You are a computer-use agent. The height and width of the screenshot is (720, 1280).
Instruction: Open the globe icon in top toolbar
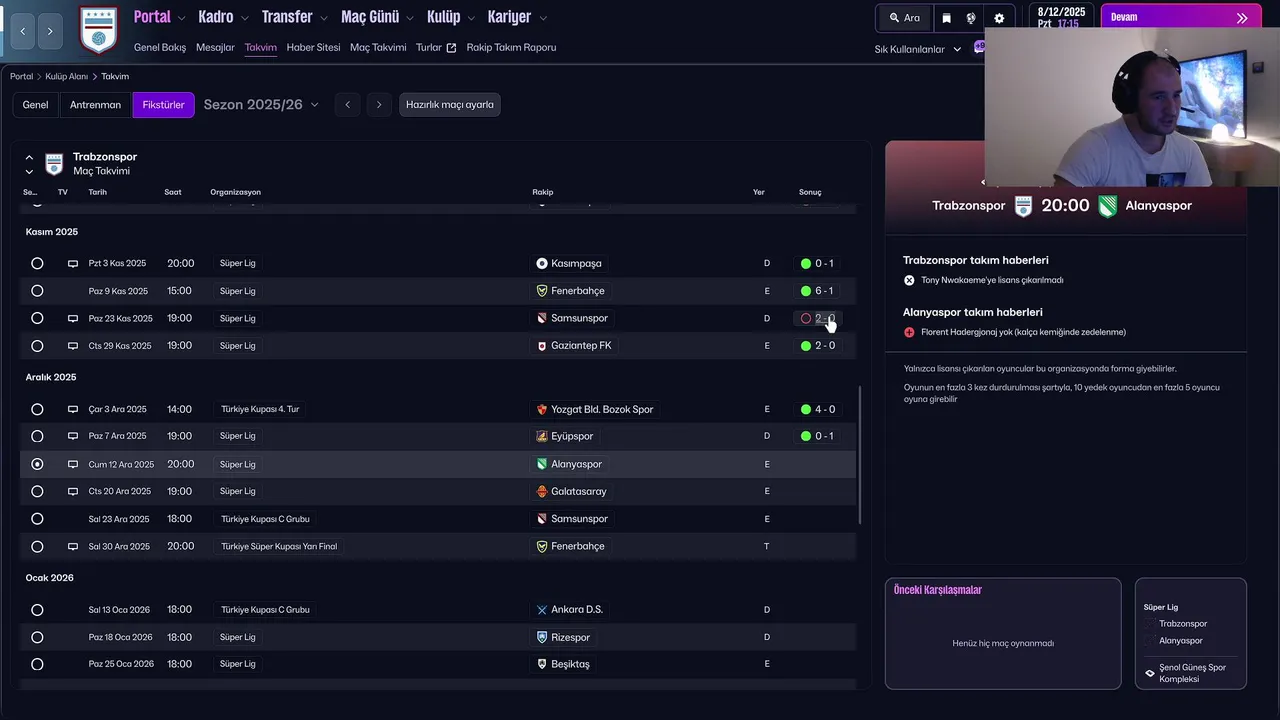click(x=971, y=18)
